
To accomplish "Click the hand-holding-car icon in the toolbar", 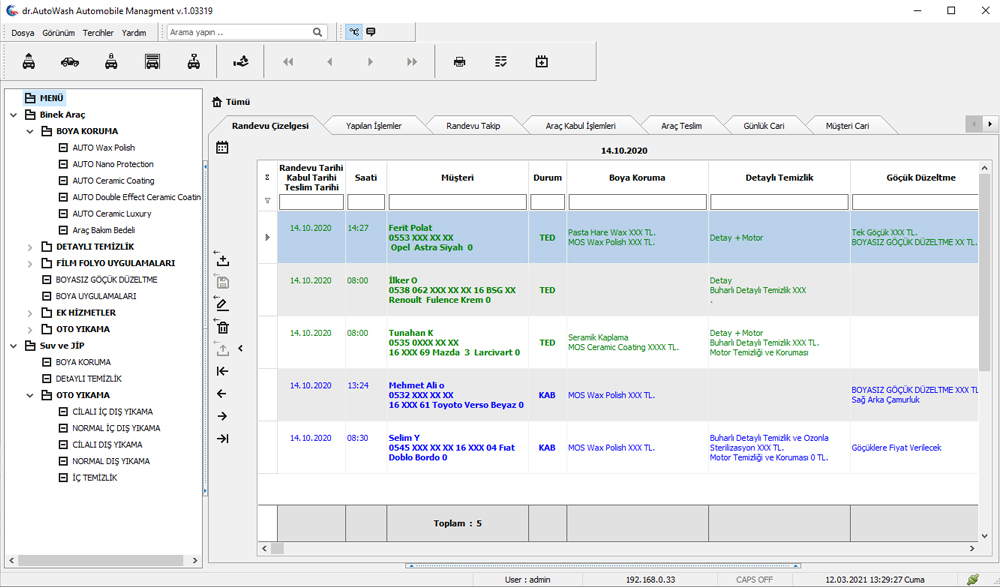I will coord(240,62).
